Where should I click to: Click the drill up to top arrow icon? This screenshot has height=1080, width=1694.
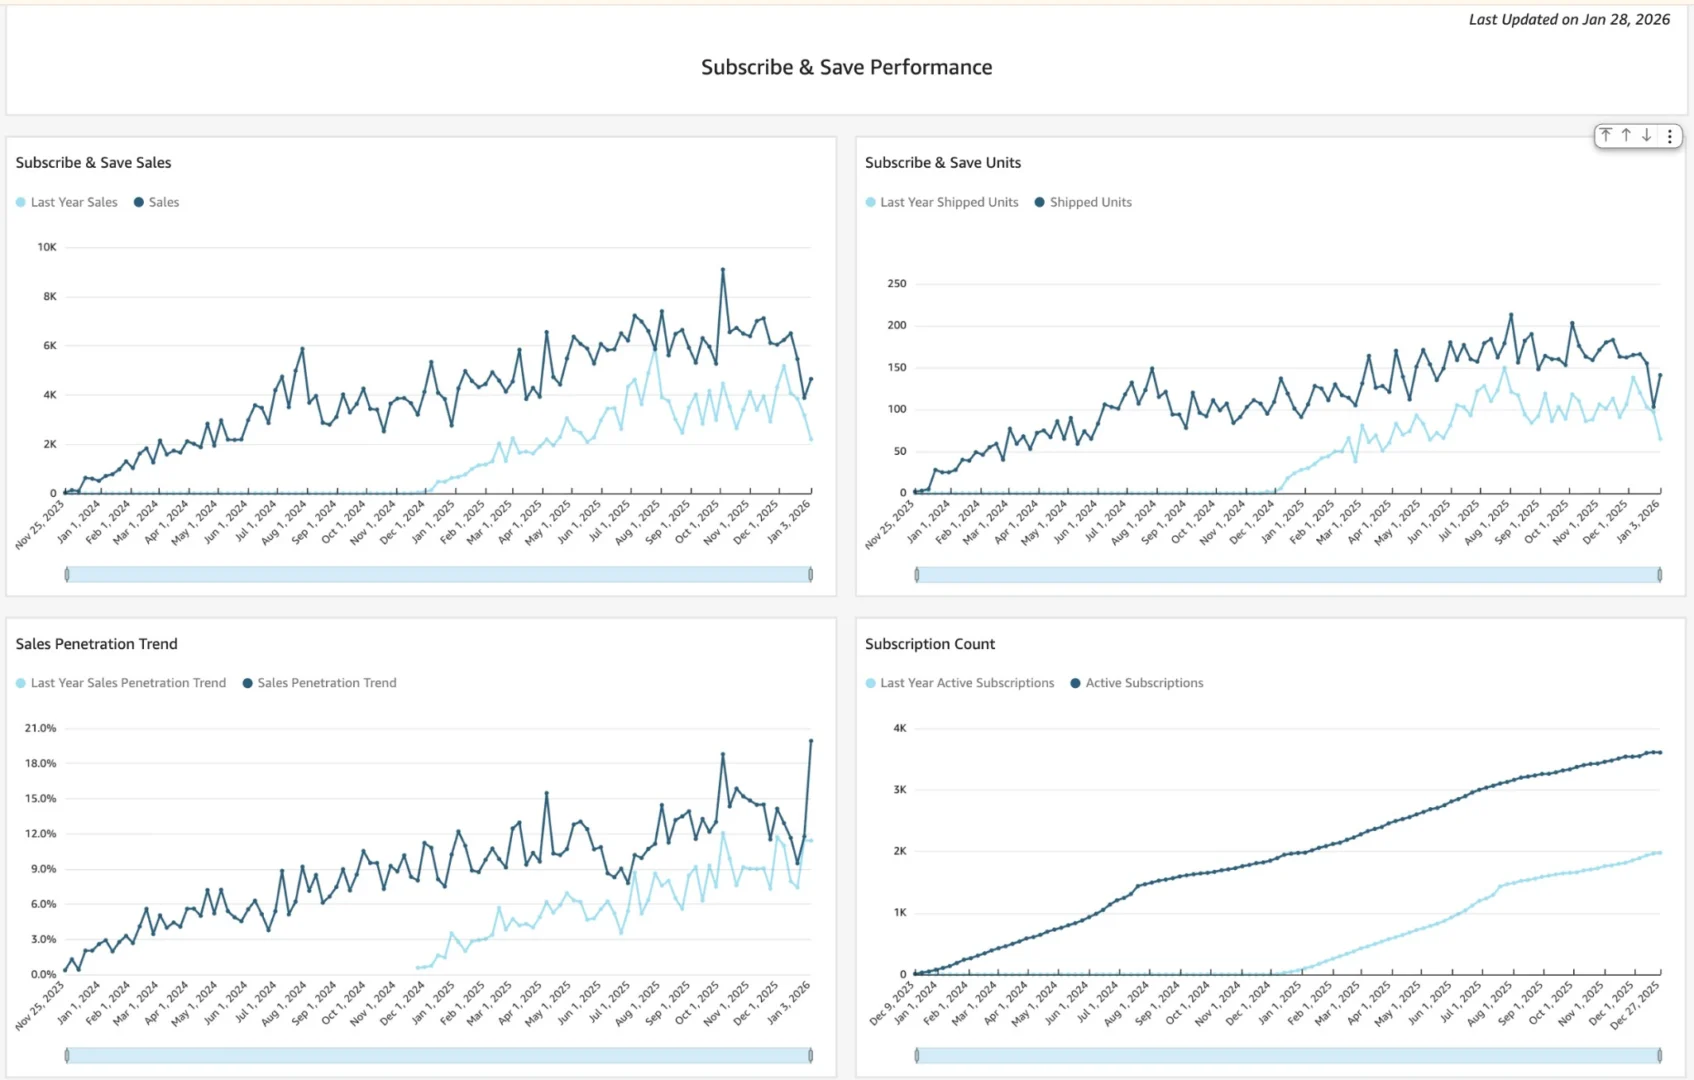point(1606,135)
